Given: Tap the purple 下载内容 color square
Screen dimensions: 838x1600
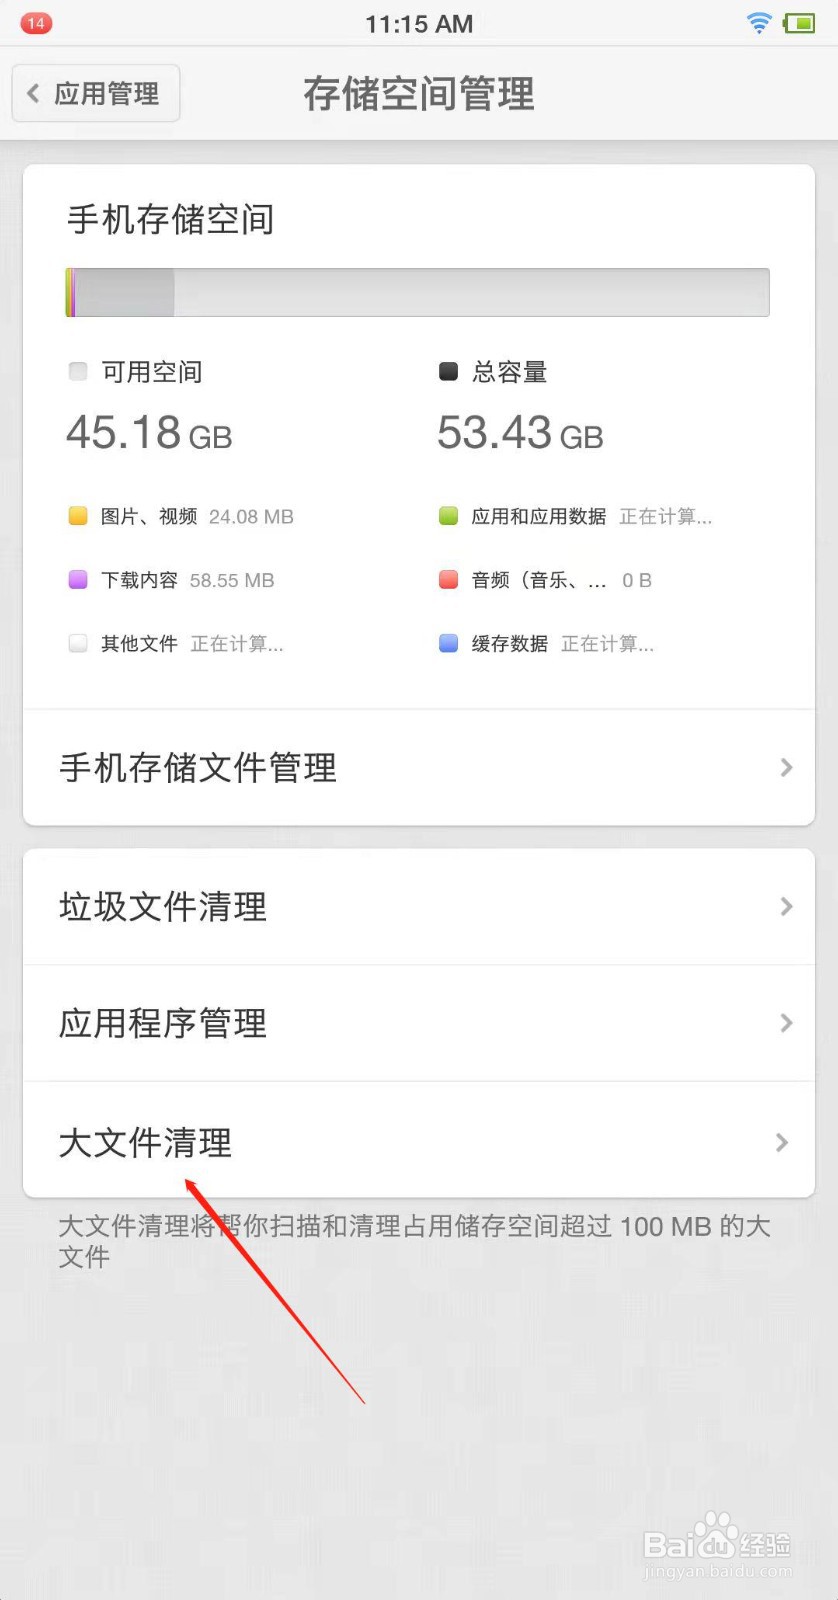Looking at the screenshot, I should tap(78, 580).
